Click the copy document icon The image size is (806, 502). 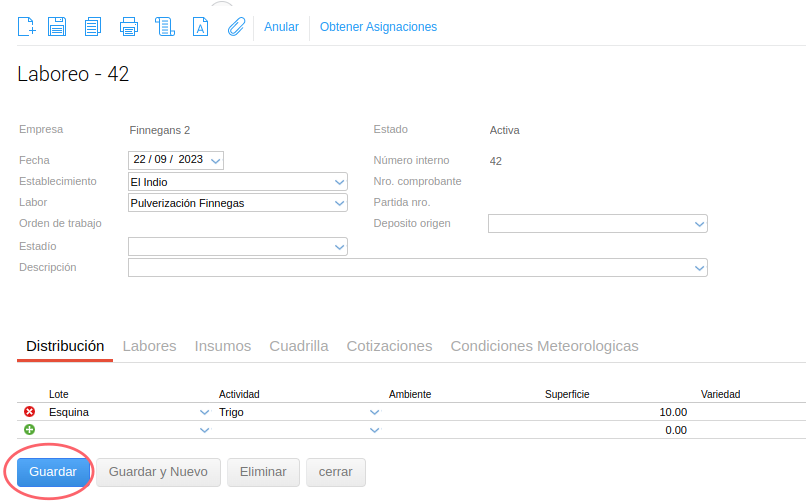[x=93, y=27]
